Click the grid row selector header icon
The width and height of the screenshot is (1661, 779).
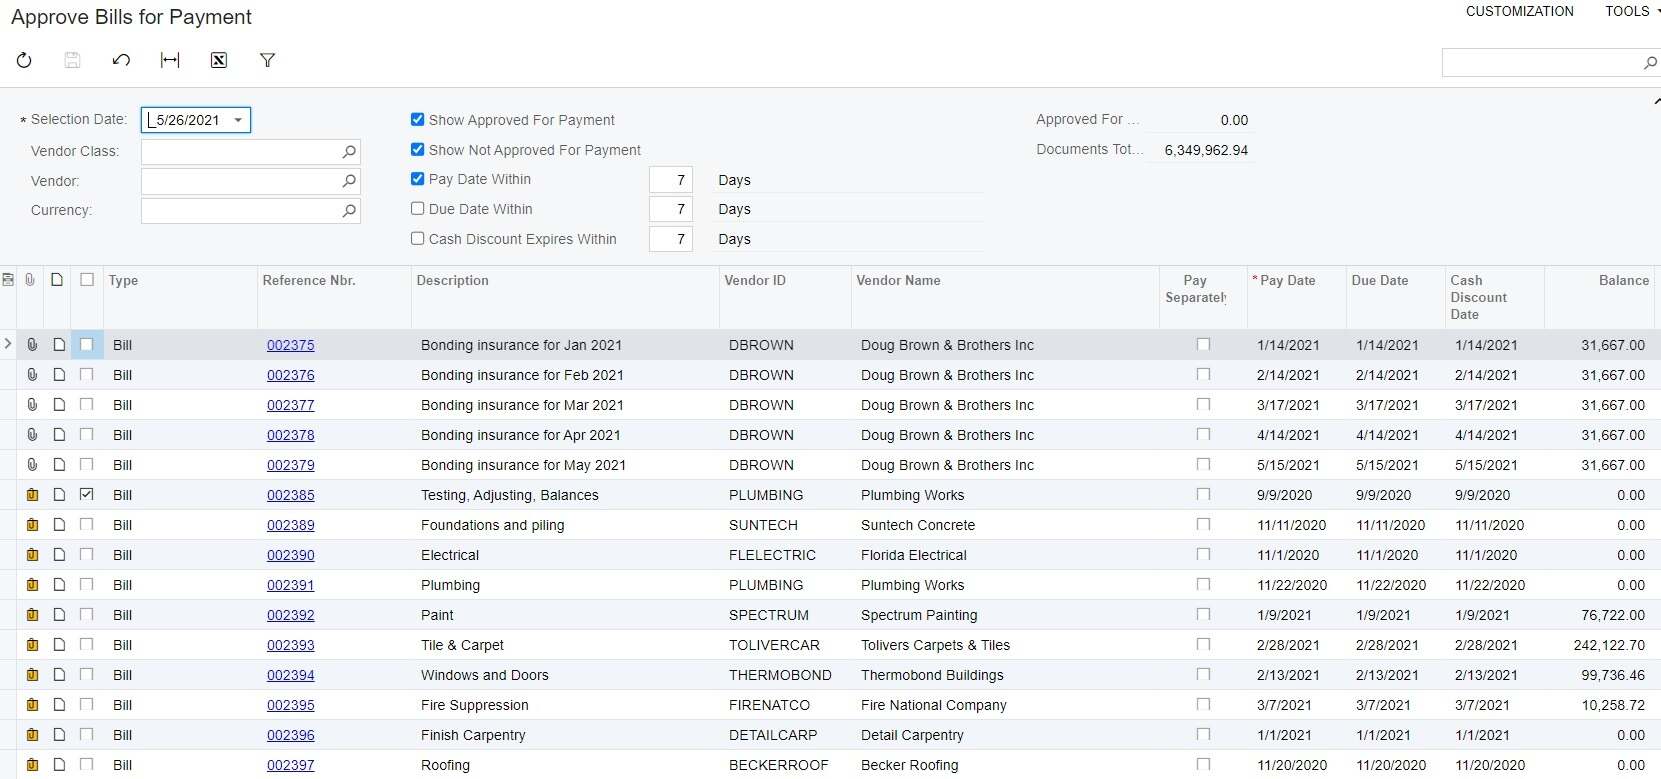8,280
